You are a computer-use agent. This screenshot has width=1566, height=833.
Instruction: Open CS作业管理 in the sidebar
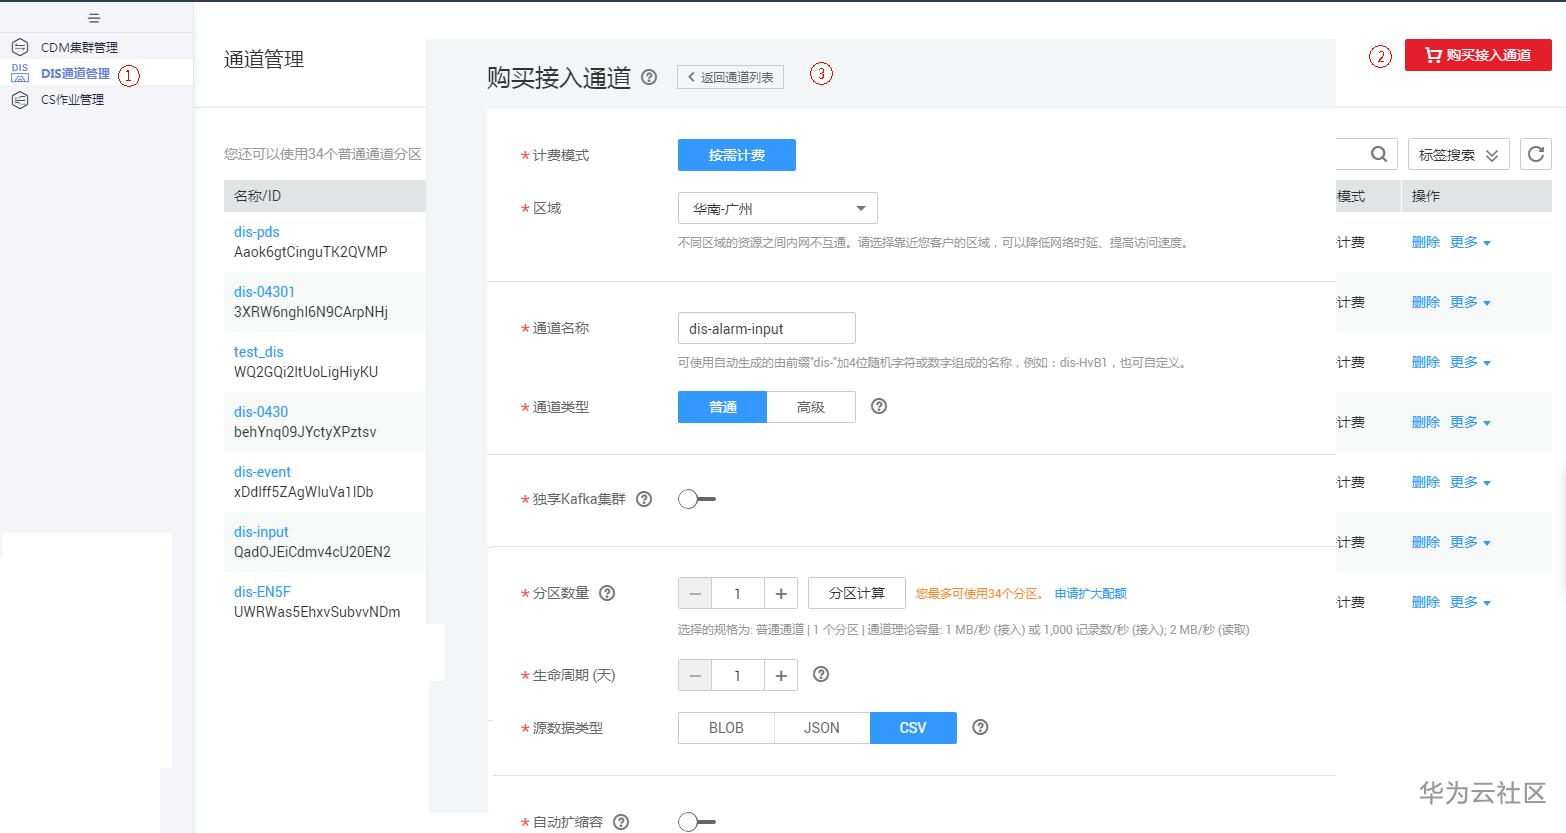72,99
